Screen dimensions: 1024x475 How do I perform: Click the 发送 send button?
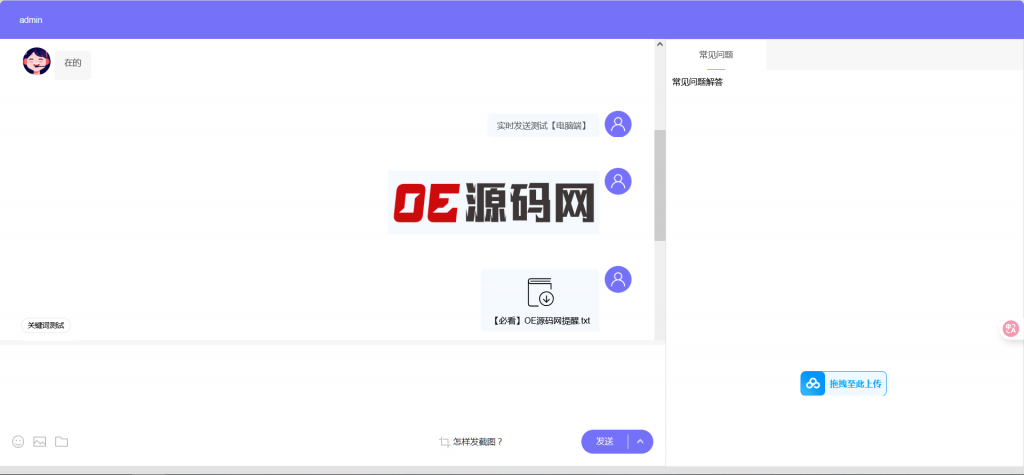pyautogui.click(x=605, y=442)
